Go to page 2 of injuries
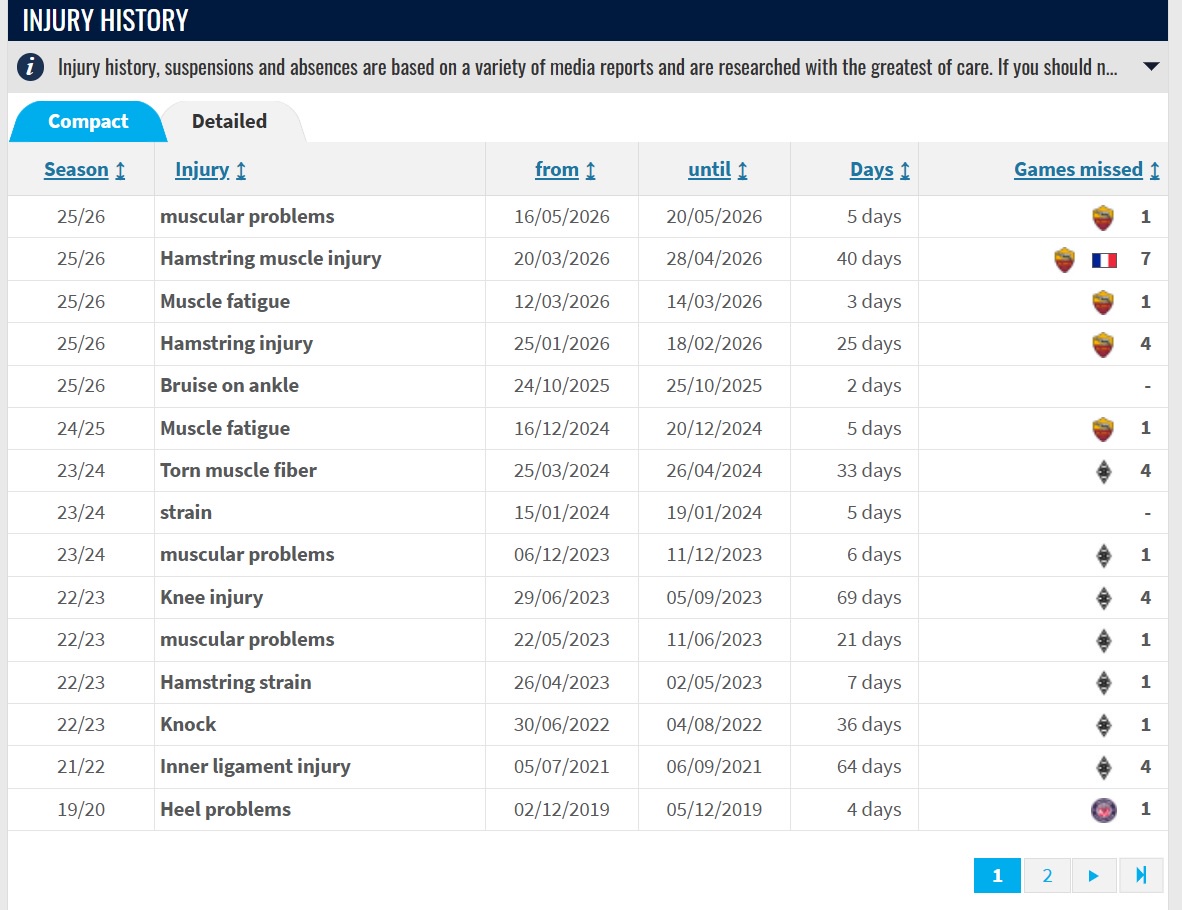The width and height of the screenshot is (1182, 910). [1047, 875]
